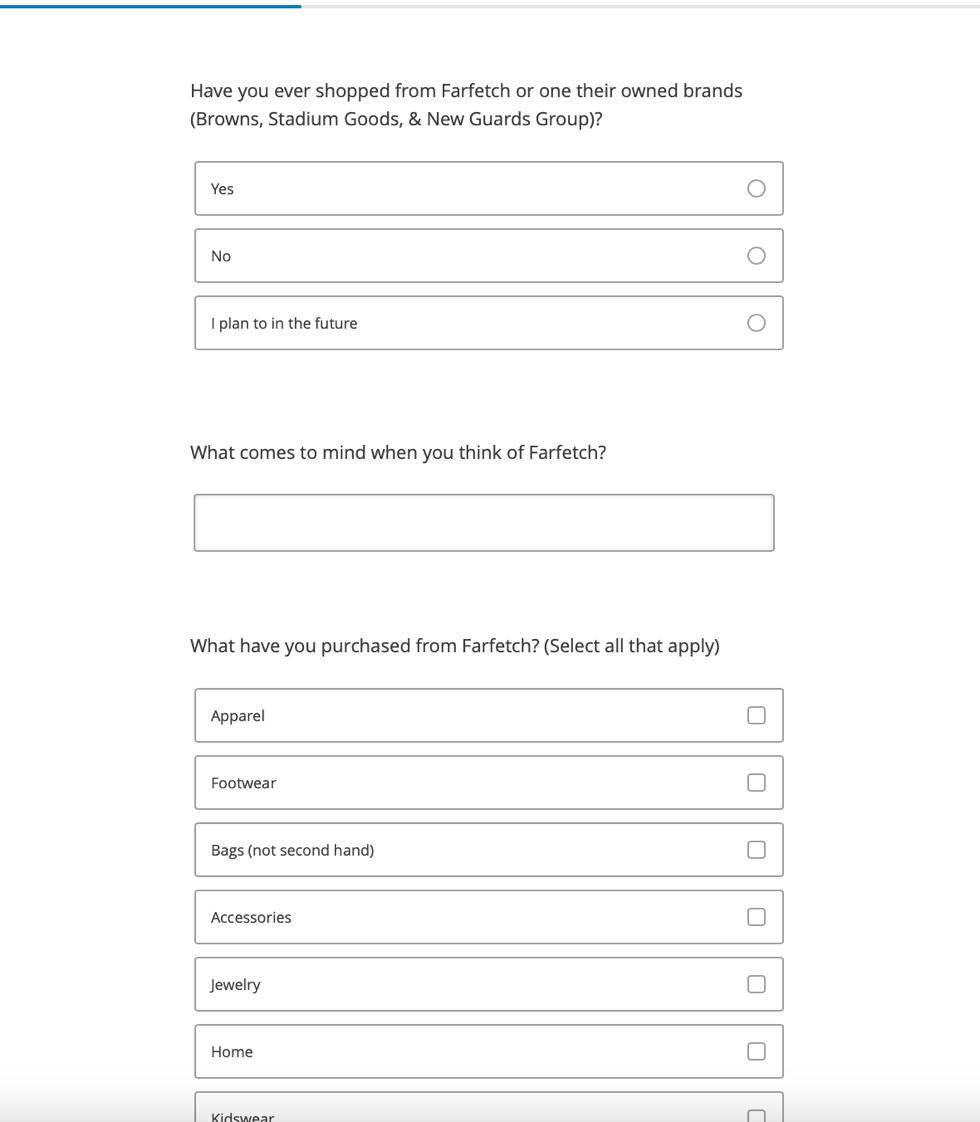The height and width of the screenshot is (1122, 980).
Task: Tick the Footwear checkbox
Action: (x=756, y=783)
